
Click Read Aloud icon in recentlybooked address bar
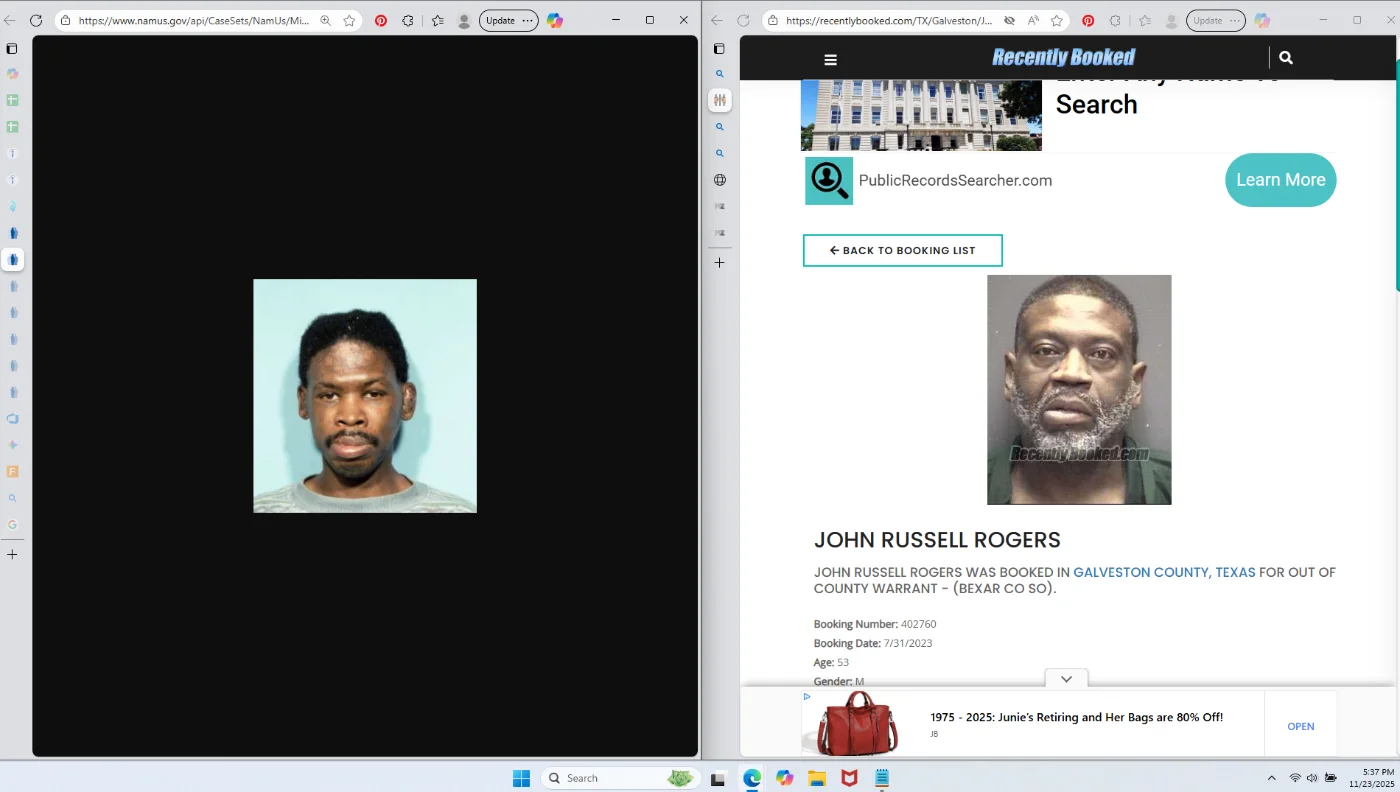point(1033,21)
